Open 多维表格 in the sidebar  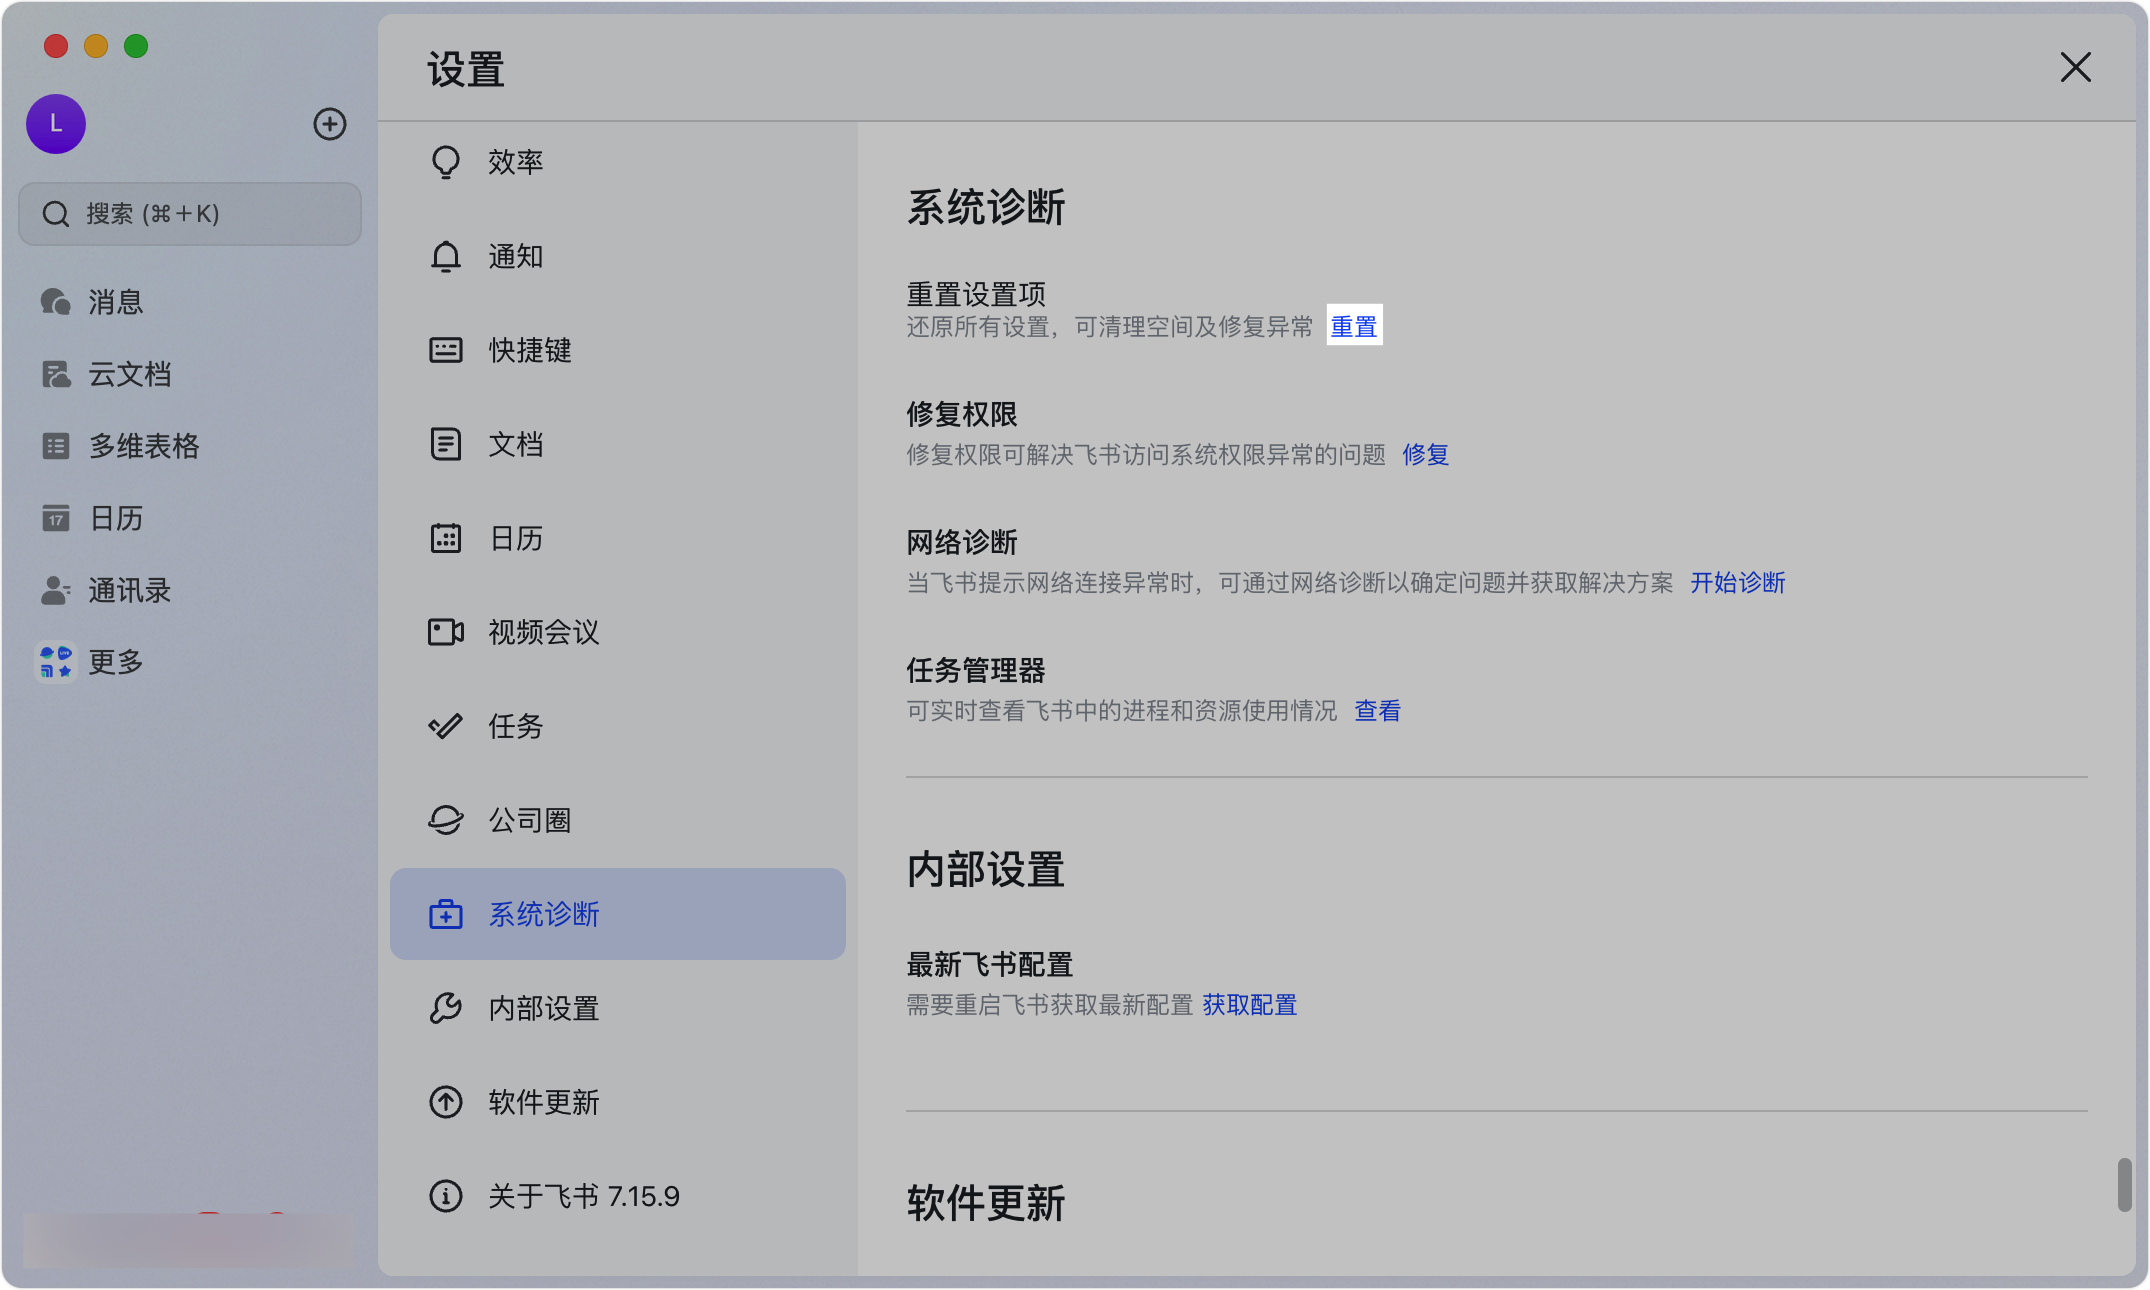click(143, 445)
